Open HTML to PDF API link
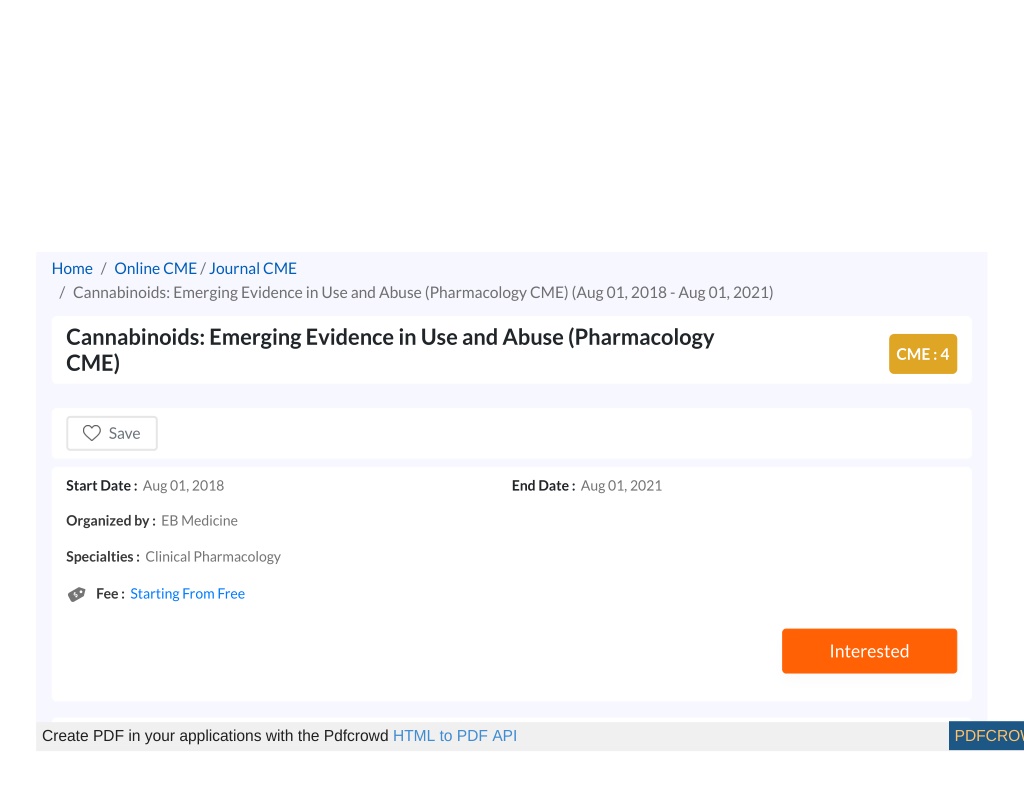Viewport: 1024px width, 791px height. point(455,736)
